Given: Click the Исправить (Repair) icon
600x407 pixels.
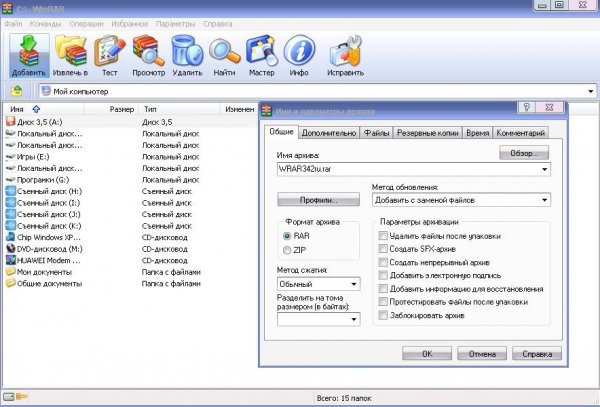Looking at the screenshot, I should 345,55.
